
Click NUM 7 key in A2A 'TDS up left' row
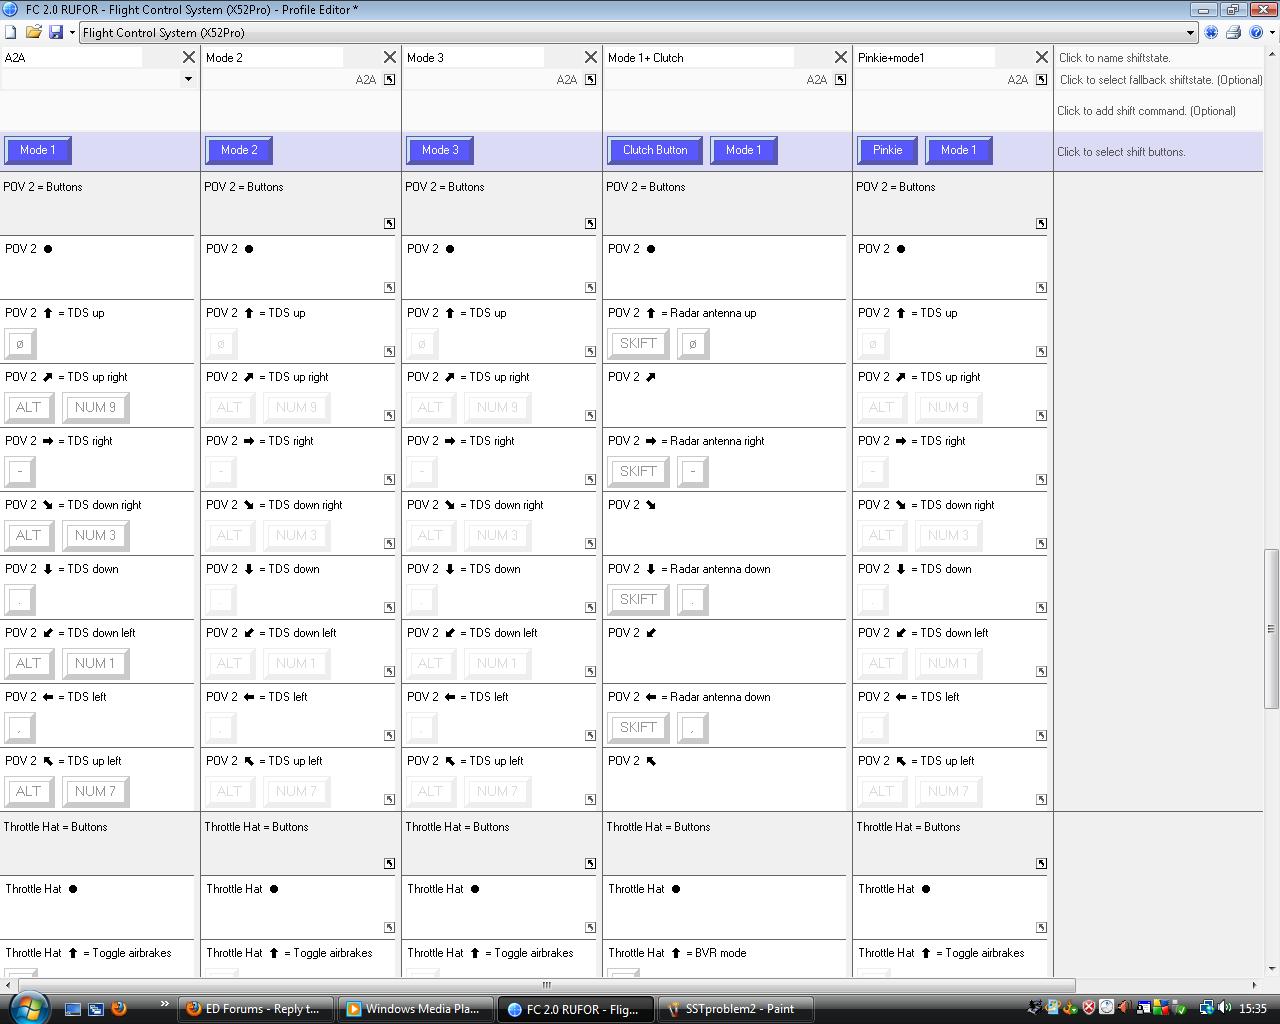point(96,791)
